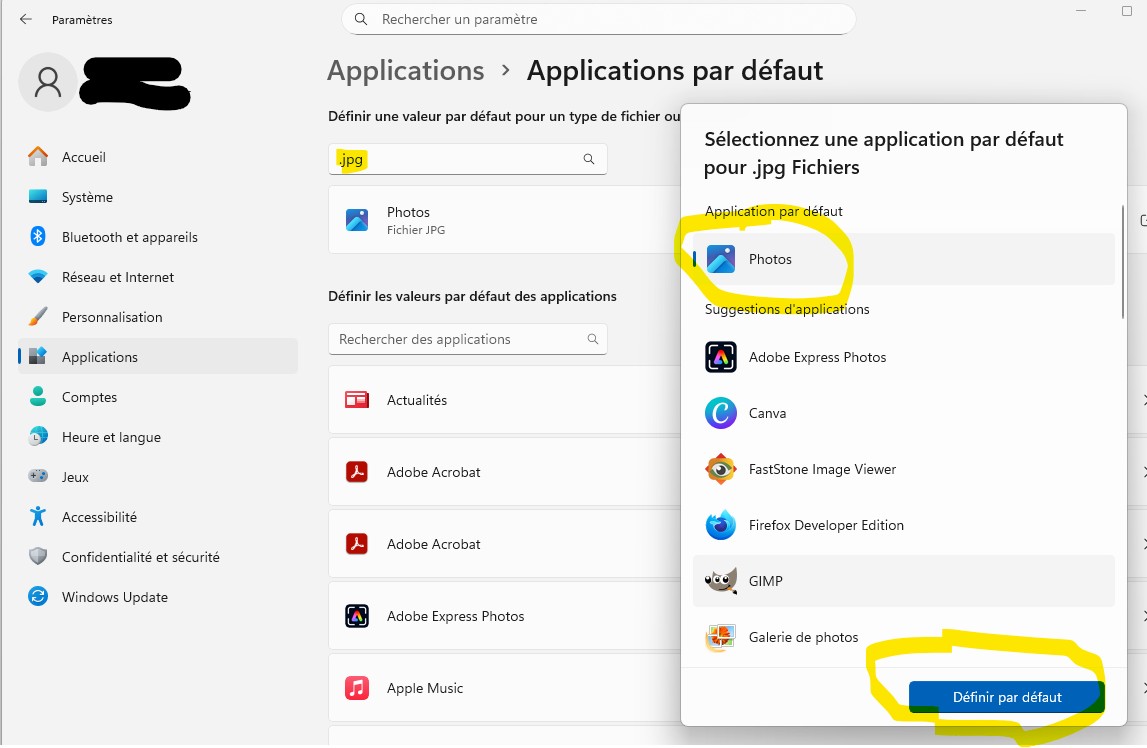Click the Applications breadcrumb link

(x=405, y=71)
